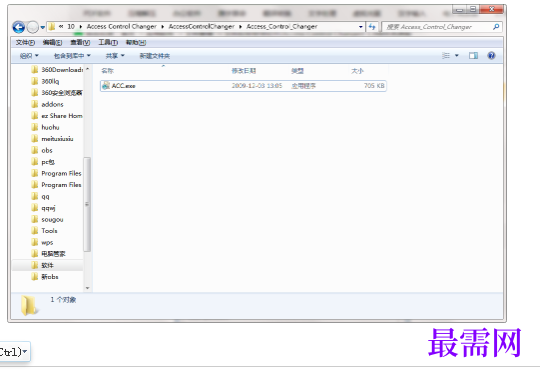Open the 工具(T) menu

click(108, 42)
